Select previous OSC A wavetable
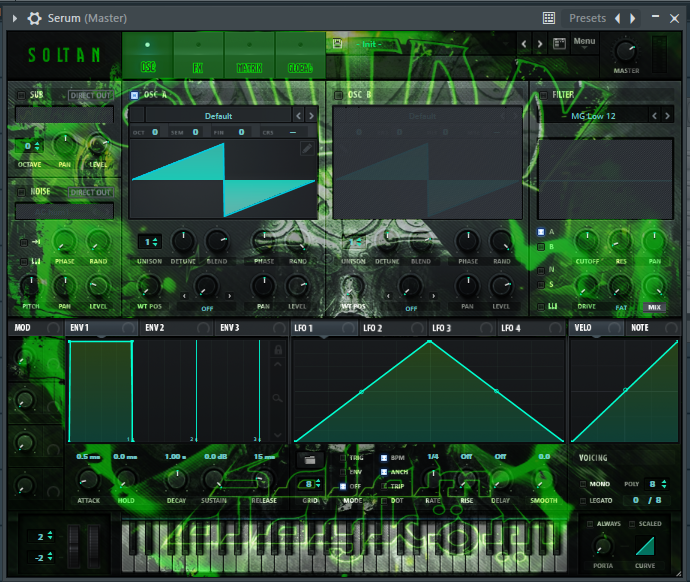This screenshot has width=690, height=582. point(299,116)
